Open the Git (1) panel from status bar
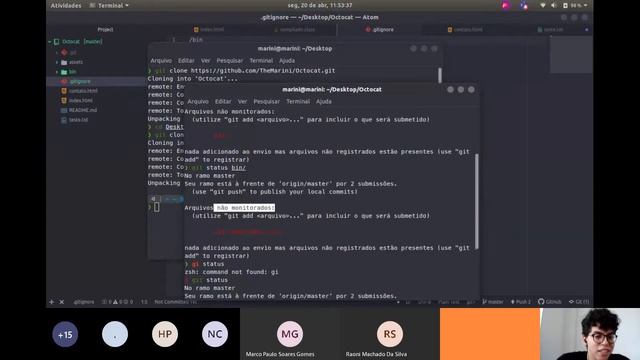The height and width of the screenshot is (360, 640). pos(579,302)
